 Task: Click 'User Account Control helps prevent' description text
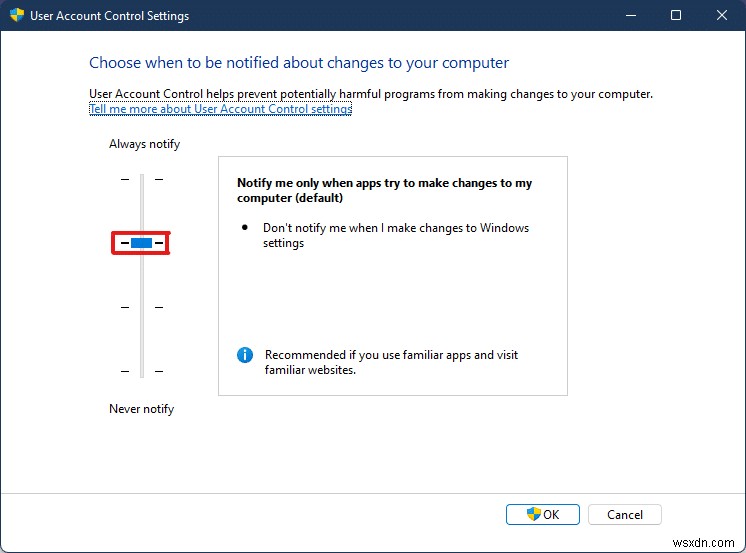[x=371, y=94]
